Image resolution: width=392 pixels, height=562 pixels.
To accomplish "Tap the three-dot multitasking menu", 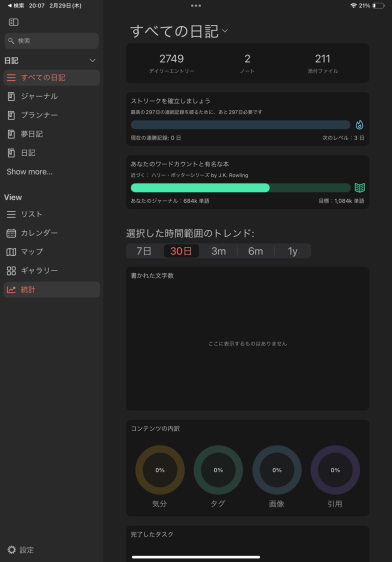I will (196, 6).
